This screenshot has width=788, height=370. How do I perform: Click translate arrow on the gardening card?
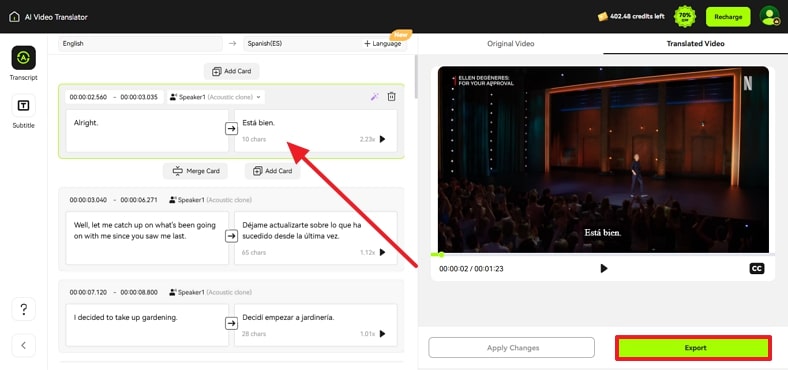tap(231, 323)
